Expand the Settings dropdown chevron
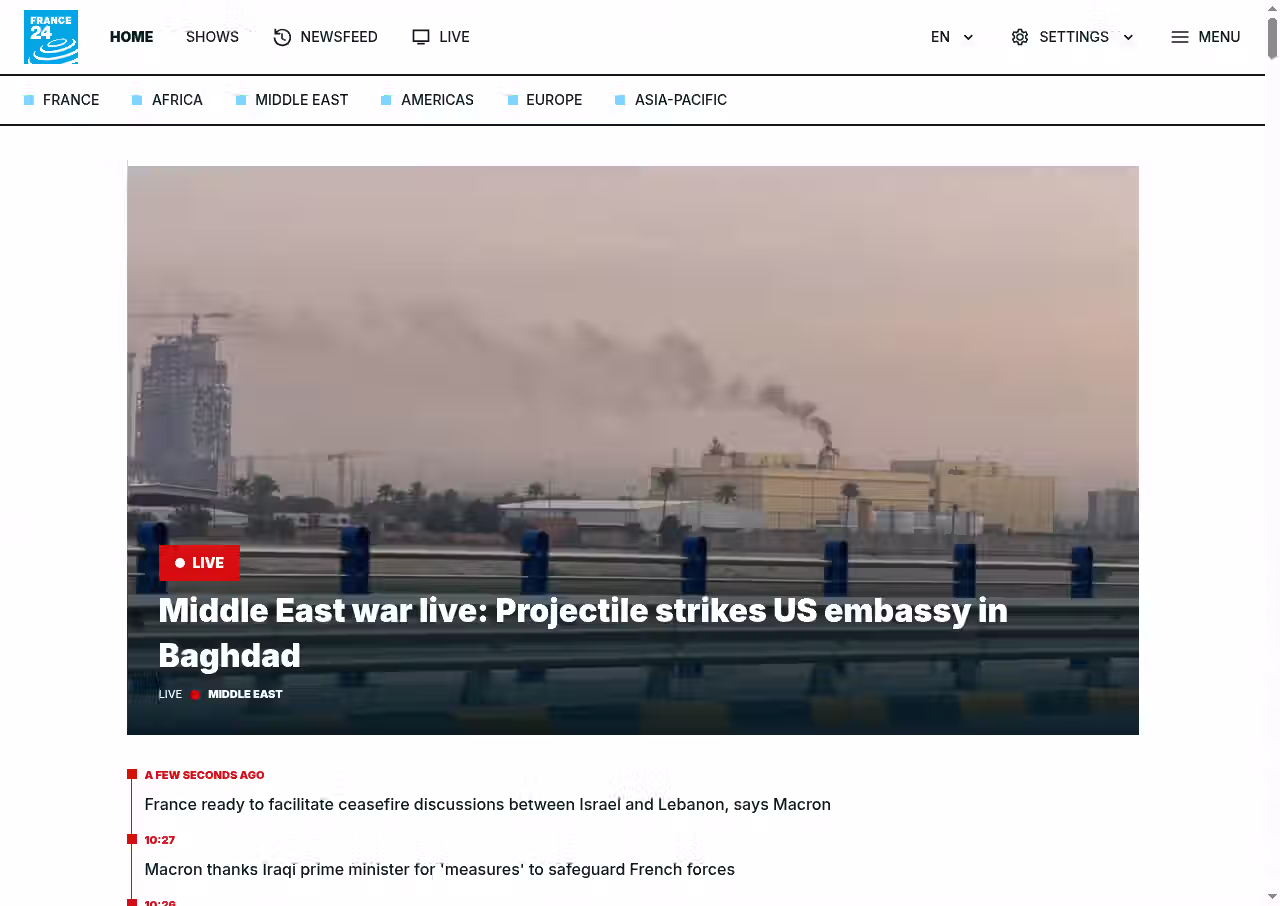 point(1128,37)
